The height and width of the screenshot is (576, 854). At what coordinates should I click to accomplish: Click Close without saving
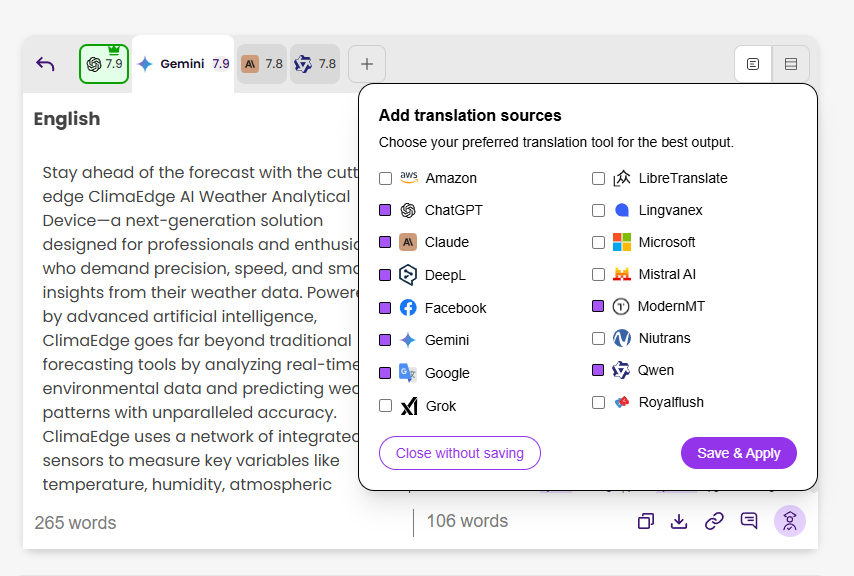pyautogui.click(x=459, y=453)
